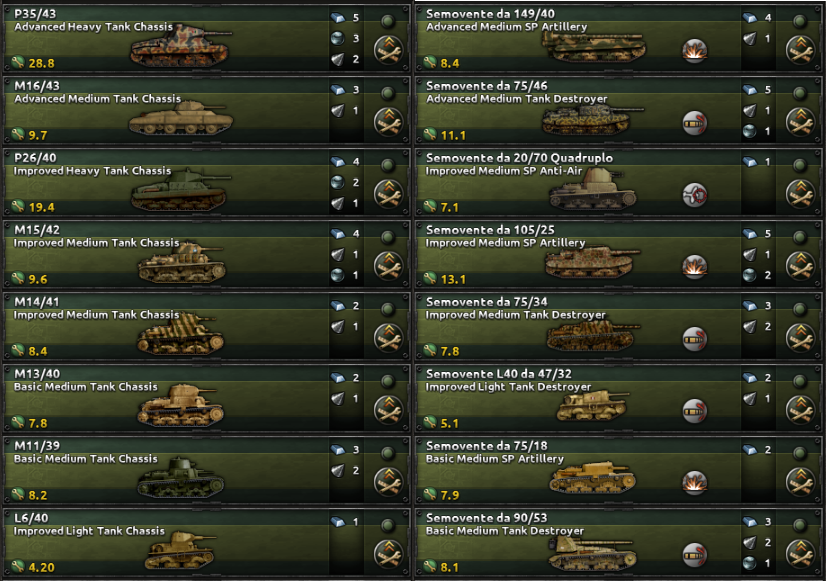
Task: Select the M11/39 entry
Action: coord(206,470)
